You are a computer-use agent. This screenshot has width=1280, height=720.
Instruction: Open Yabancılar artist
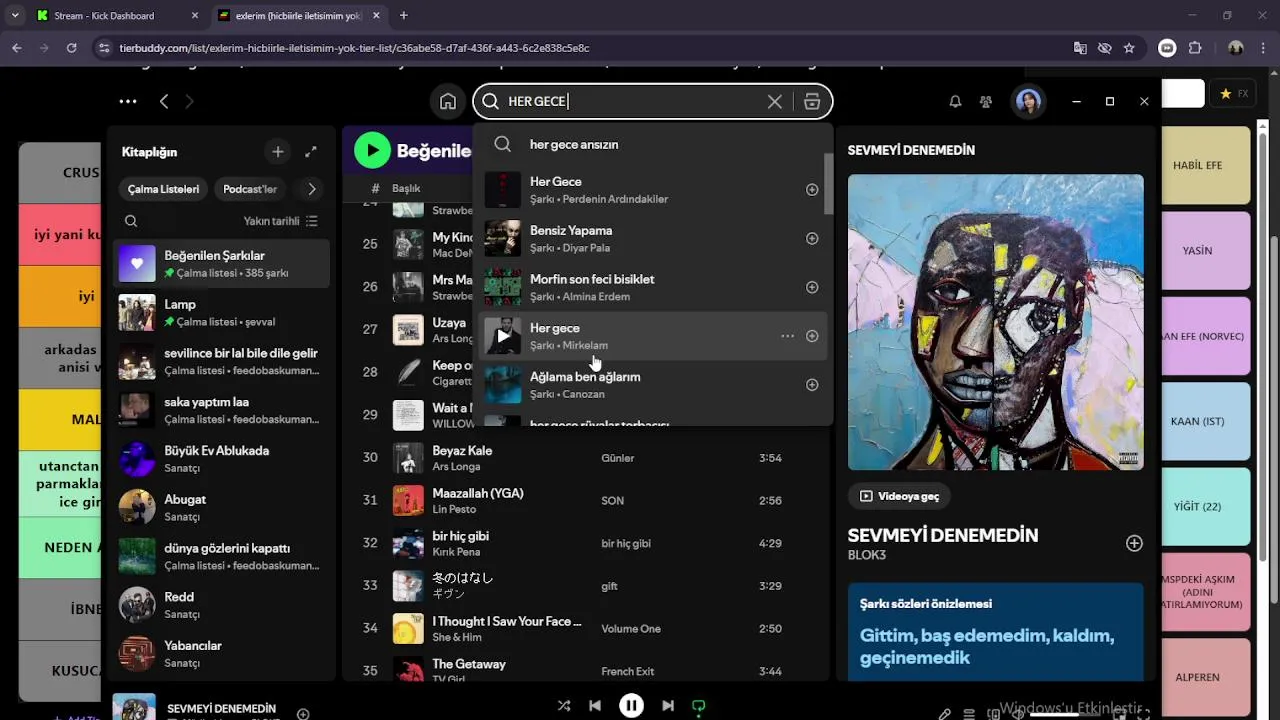point(221,654)
